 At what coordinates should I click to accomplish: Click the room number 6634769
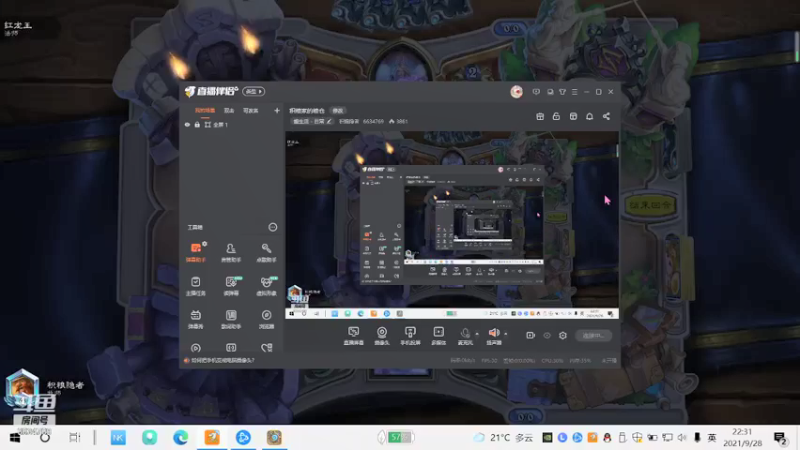pos(373,121)
